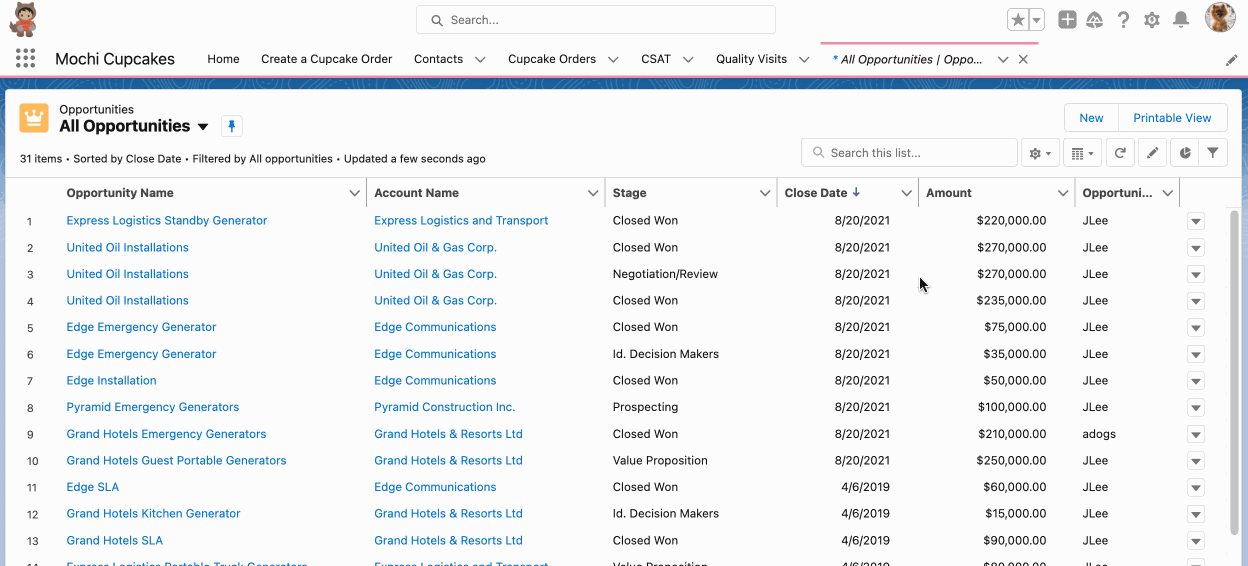
Task: Open the CSAT tab
Action: coord(656,59)
